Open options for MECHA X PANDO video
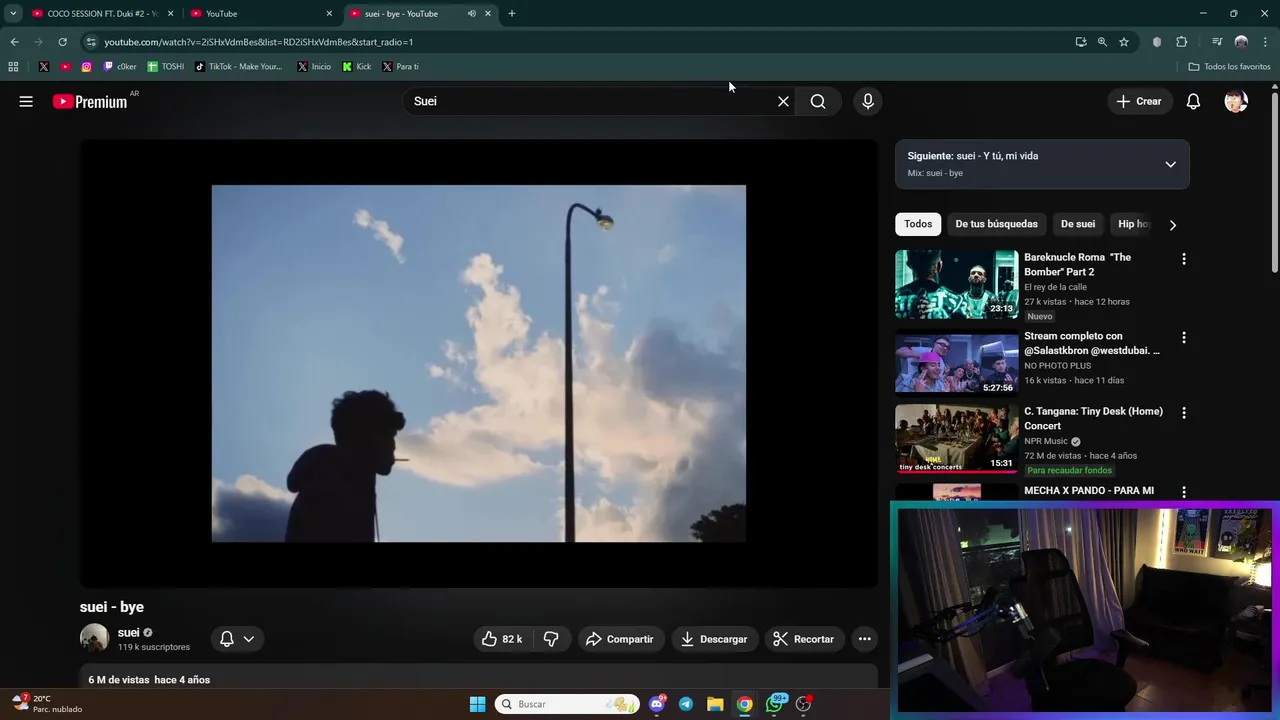This screenshot has width=1280, height=720. tap(1184, 492)
